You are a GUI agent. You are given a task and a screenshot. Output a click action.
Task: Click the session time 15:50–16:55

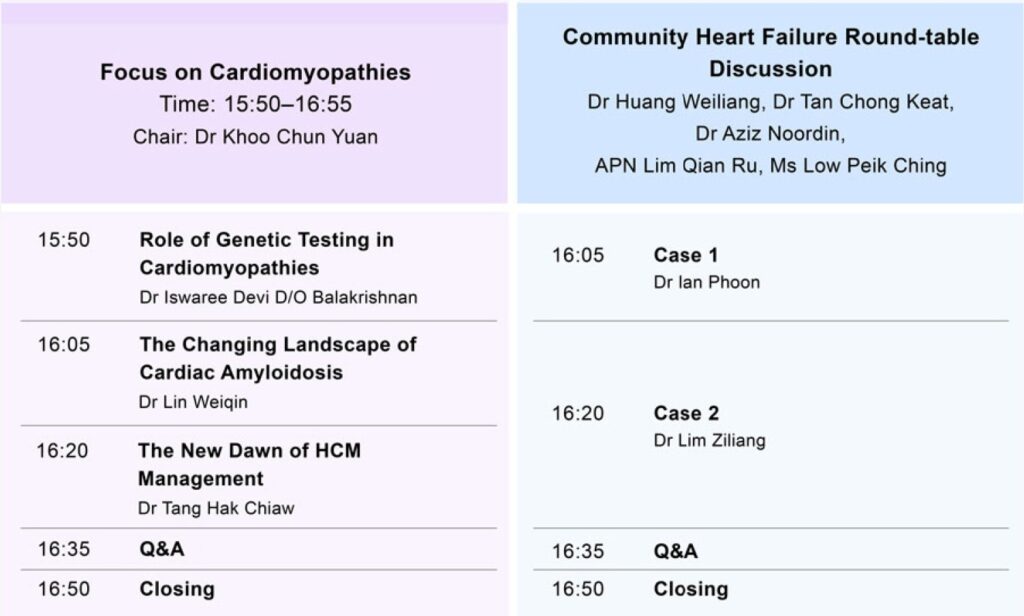point(288,104)
